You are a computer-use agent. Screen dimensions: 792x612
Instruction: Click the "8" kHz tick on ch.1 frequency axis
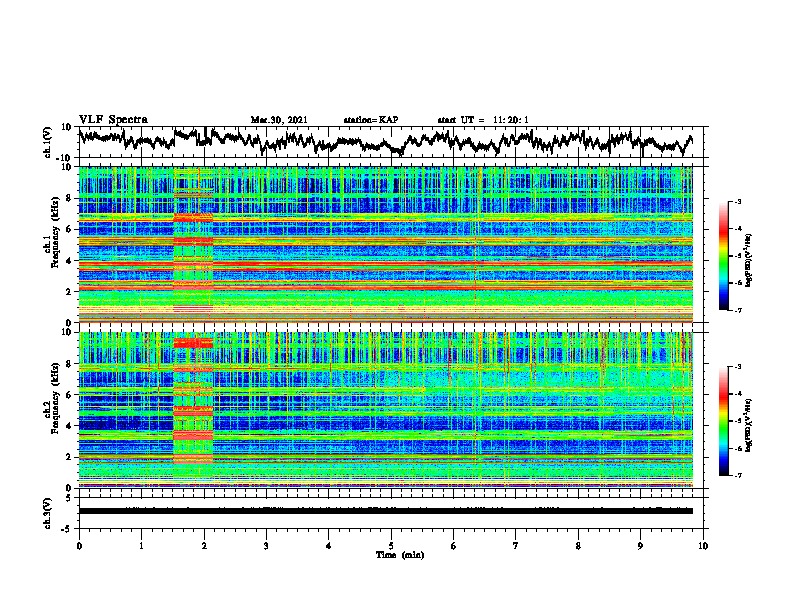[70, 198]
